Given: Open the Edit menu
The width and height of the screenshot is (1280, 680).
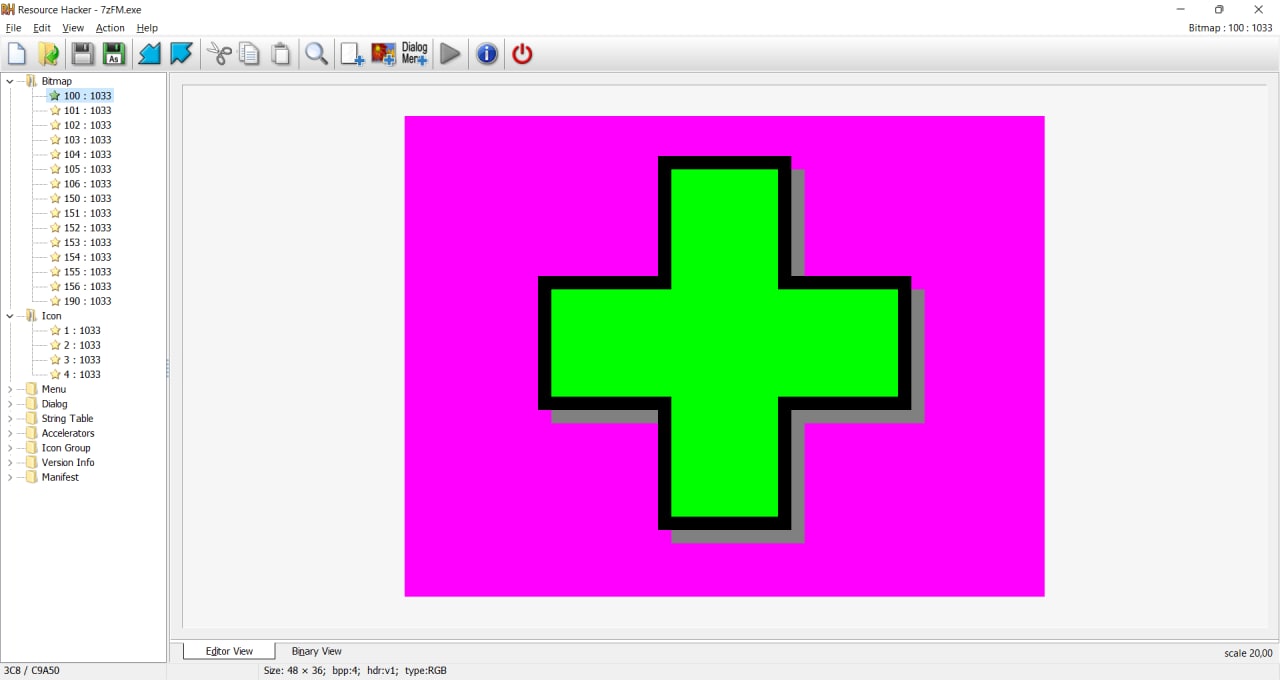Looking at the screenshot, I should click(x=42, y=28).
